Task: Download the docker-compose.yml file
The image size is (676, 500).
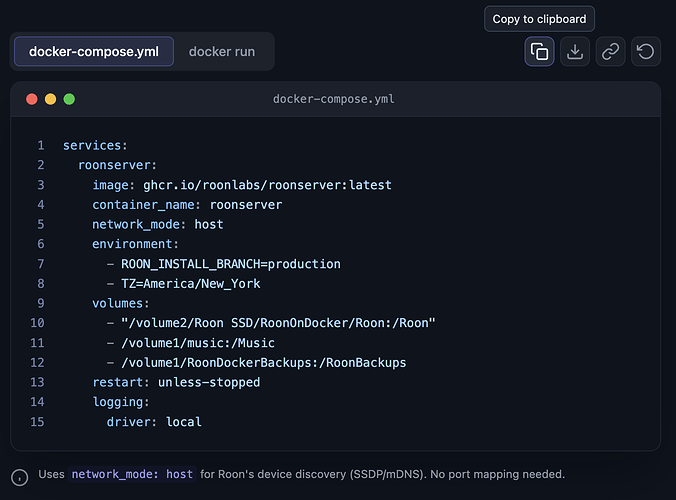Action: pos(575,52)
